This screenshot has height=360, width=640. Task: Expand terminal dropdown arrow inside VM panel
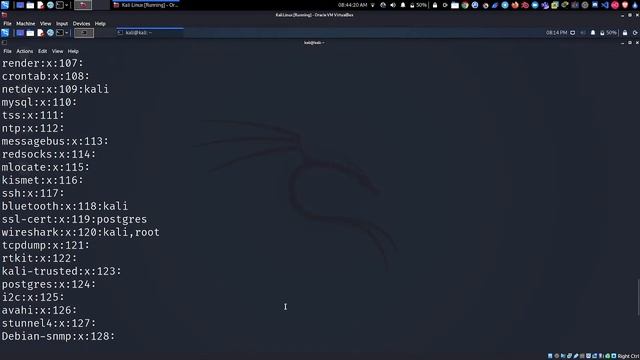click(67, 33)
